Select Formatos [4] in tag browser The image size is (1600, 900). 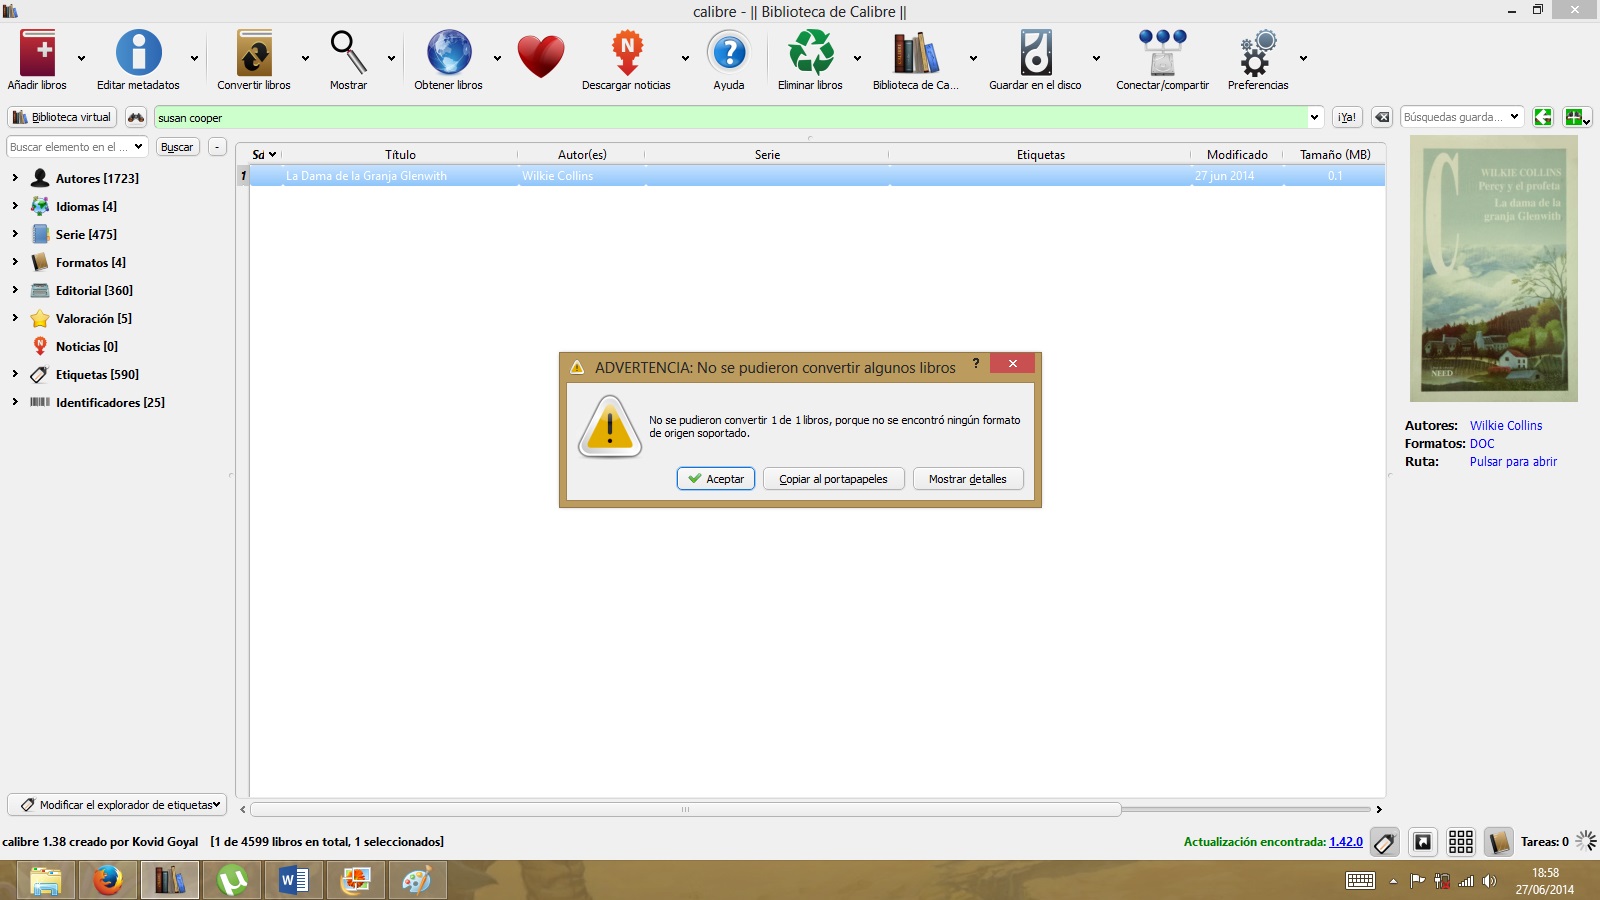click(x=91, y=262)
